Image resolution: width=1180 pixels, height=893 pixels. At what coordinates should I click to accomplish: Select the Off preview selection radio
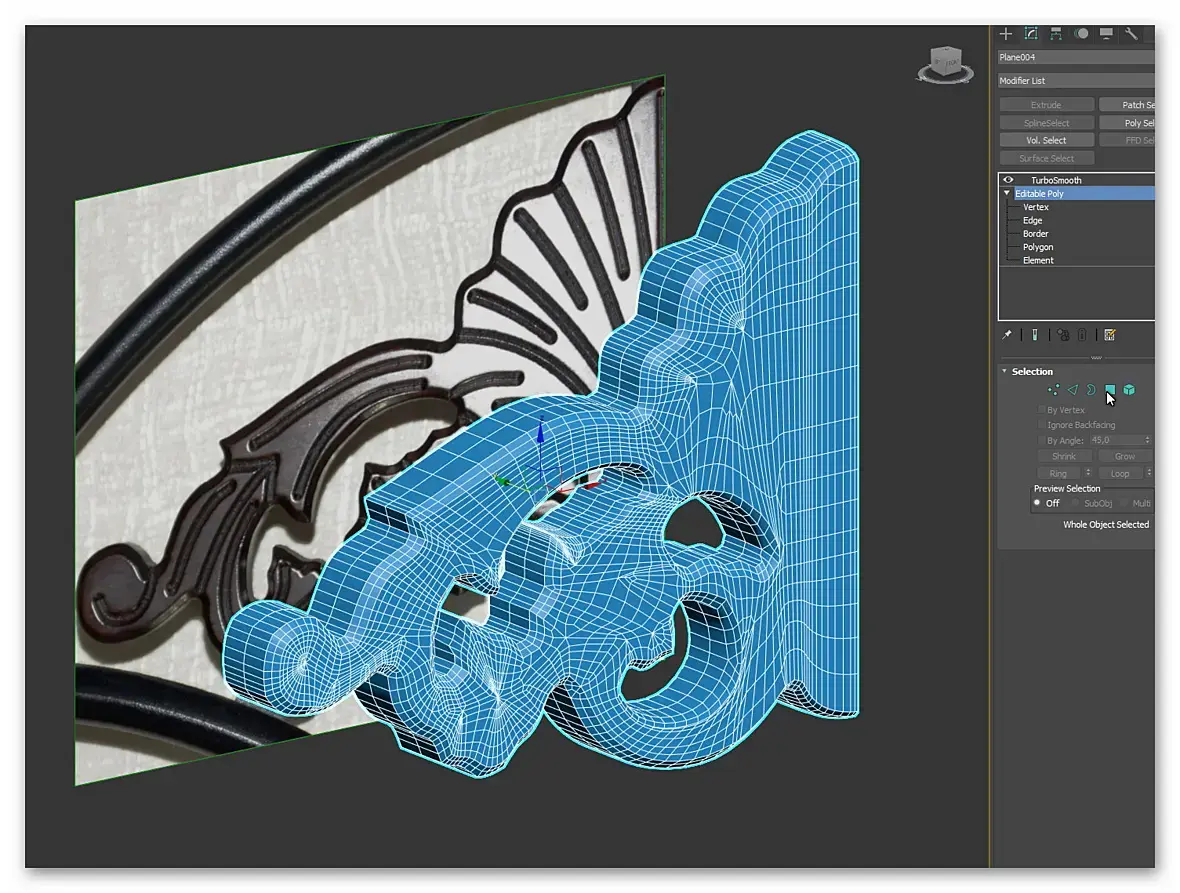point(1037,503)
